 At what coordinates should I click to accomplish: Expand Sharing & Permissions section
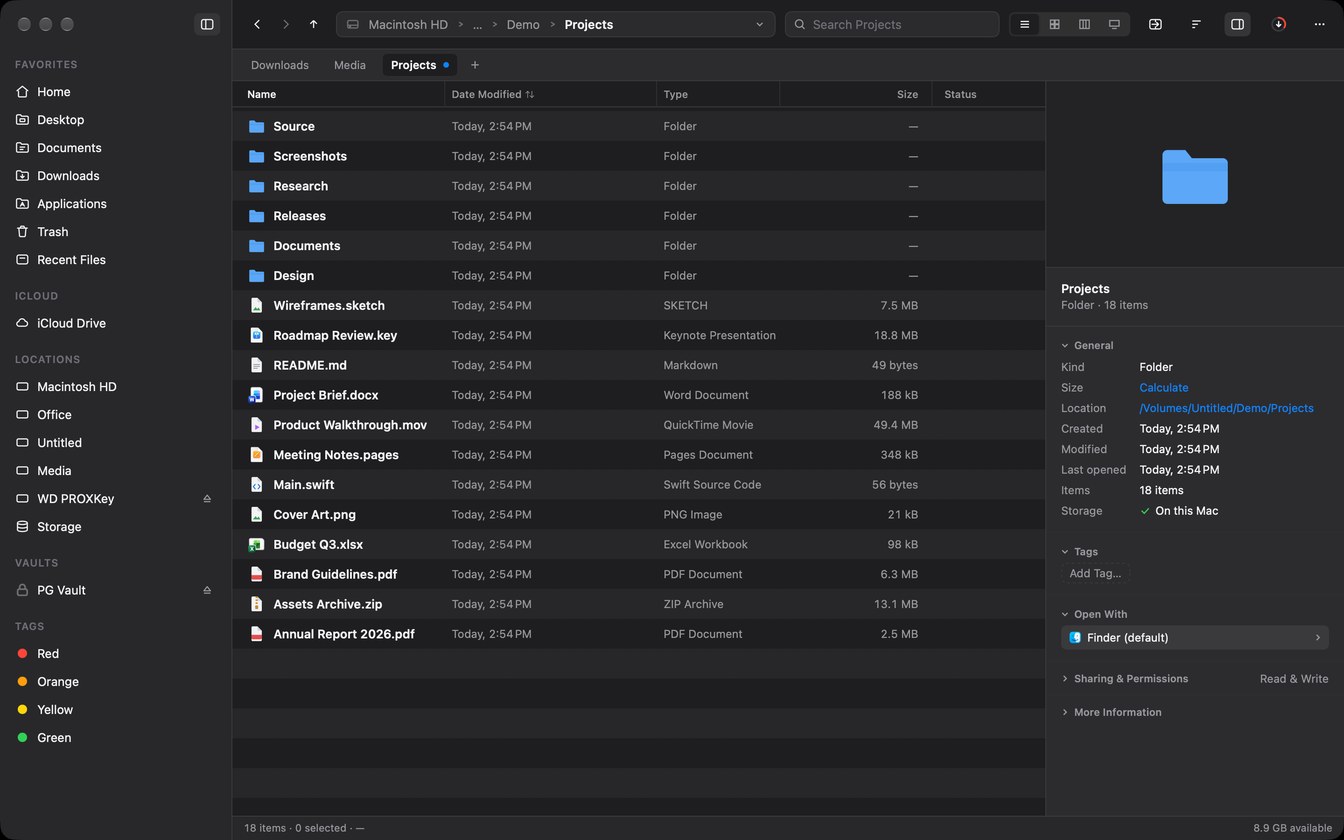pyautogui.click(x=1065, y=678)
